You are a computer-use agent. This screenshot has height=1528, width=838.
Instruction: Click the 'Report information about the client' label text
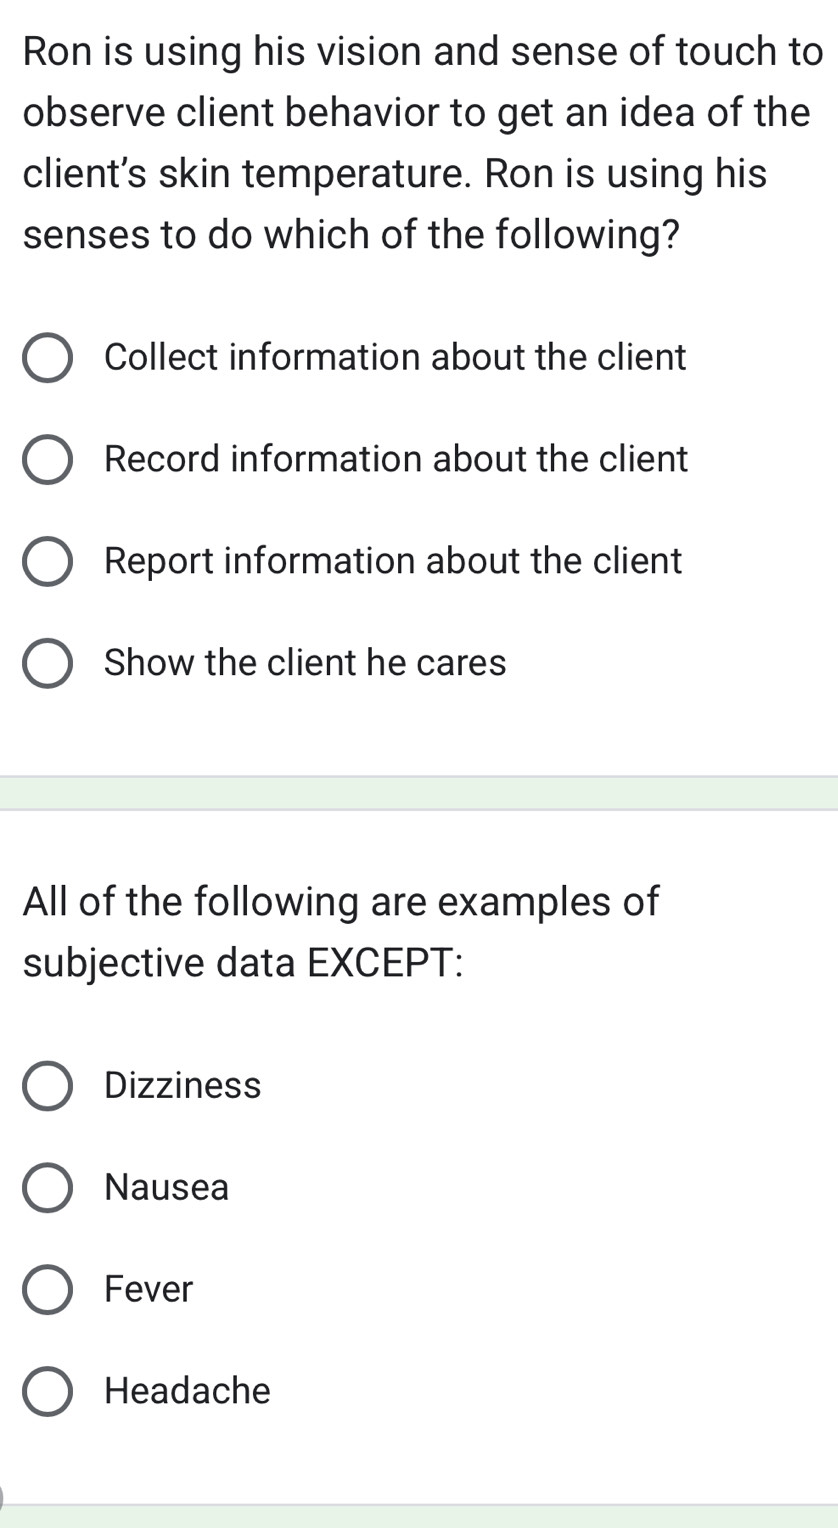393,561
